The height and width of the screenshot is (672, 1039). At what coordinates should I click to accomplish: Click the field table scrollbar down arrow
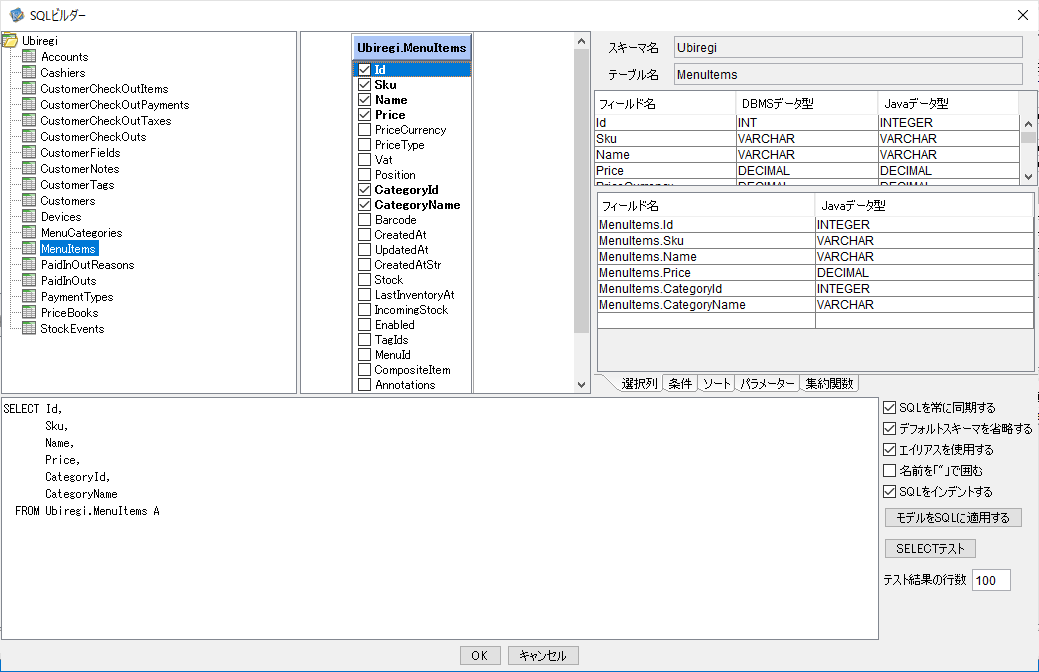[x=1028, y=177]
